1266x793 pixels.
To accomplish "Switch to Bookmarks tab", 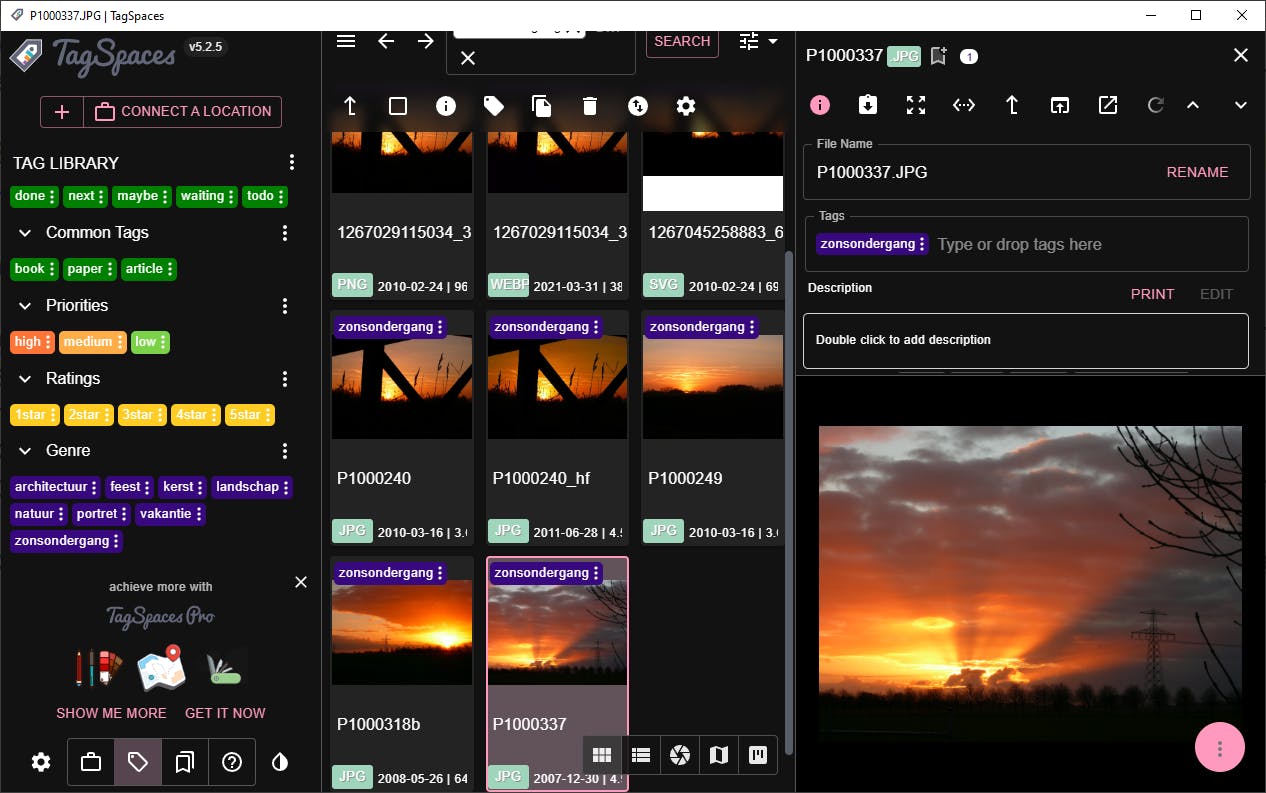I will 185,762.
